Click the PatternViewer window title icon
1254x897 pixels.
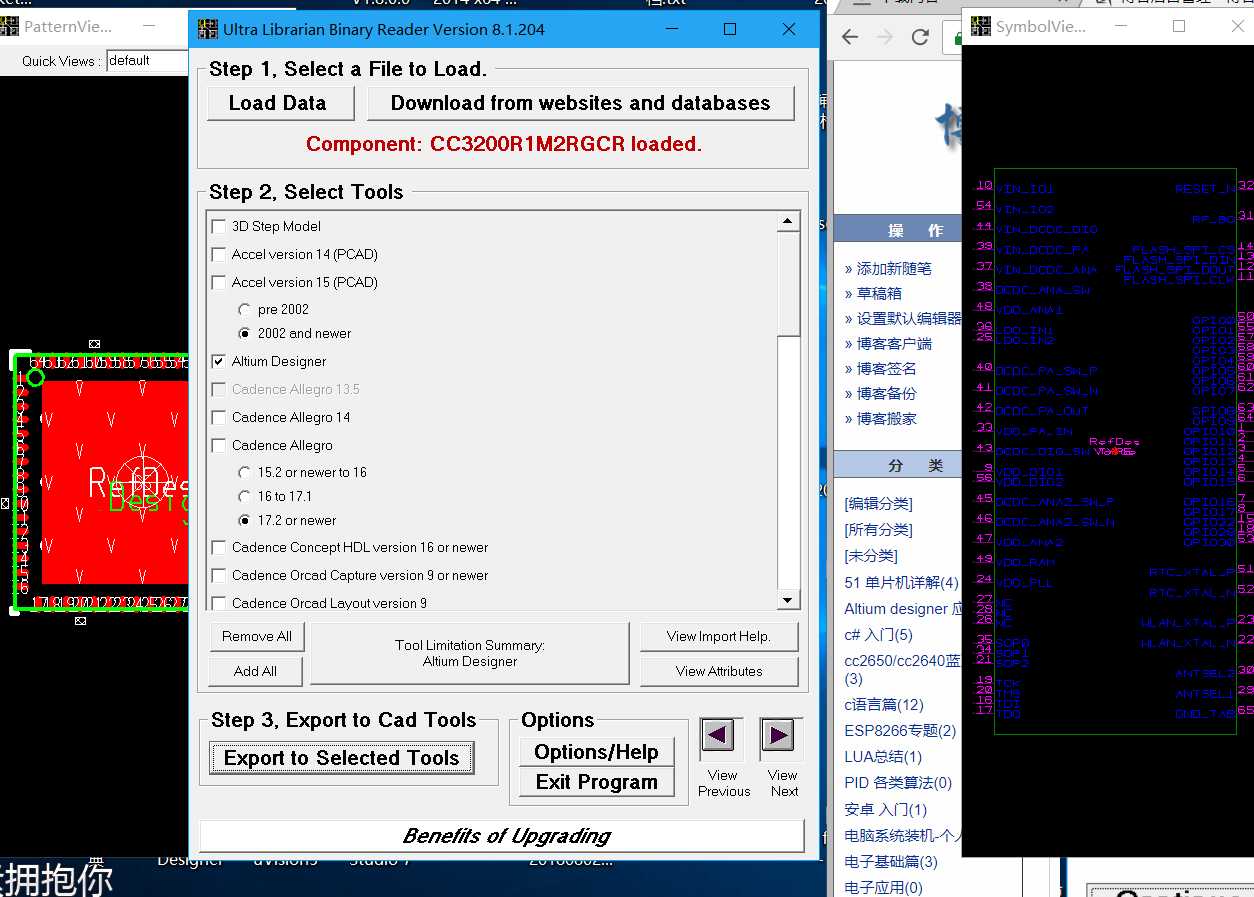[x=9, y=27]
